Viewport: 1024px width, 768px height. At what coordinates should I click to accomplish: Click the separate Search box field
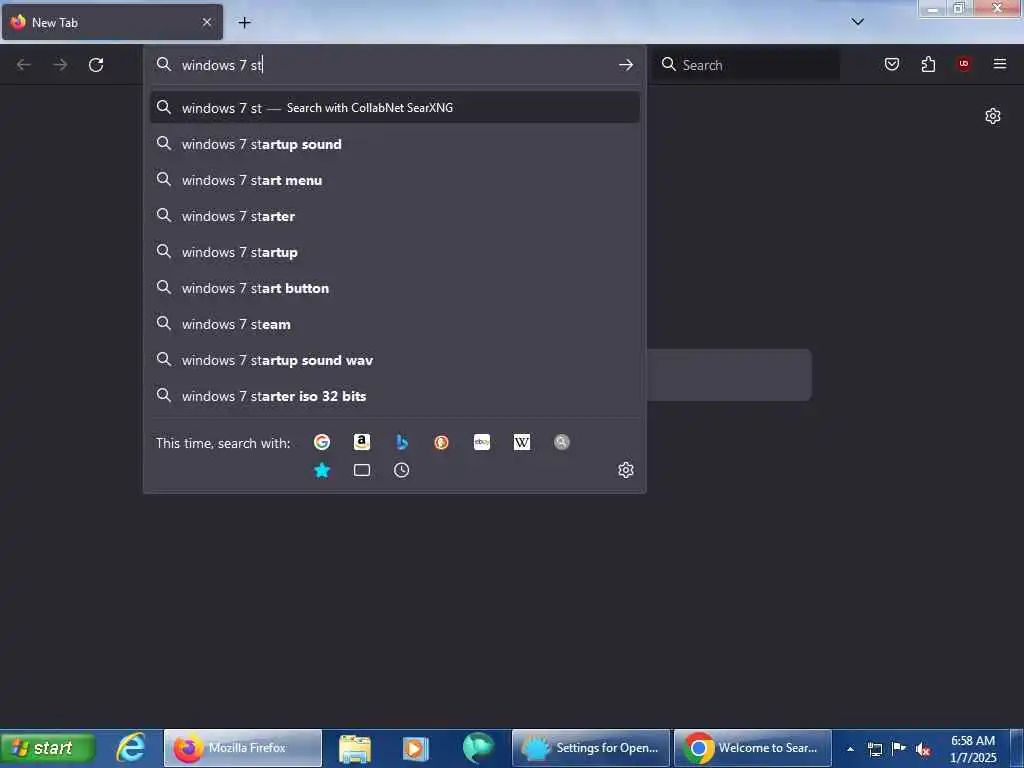746,65
